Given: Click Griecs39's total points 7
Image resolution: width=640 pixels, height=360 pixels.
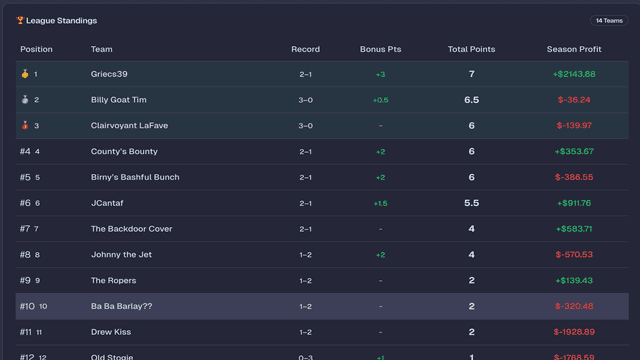Looking at the screenshot, I should tap(471, 74).
